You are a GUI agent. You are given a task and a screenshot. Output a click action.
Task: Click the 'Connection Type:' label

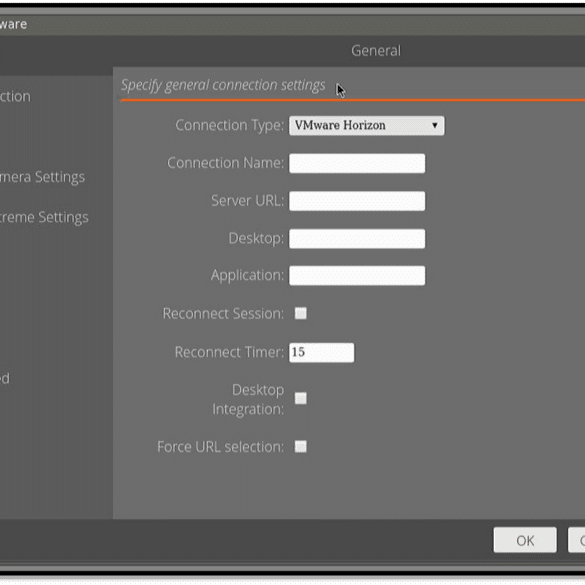pos(230,125)
